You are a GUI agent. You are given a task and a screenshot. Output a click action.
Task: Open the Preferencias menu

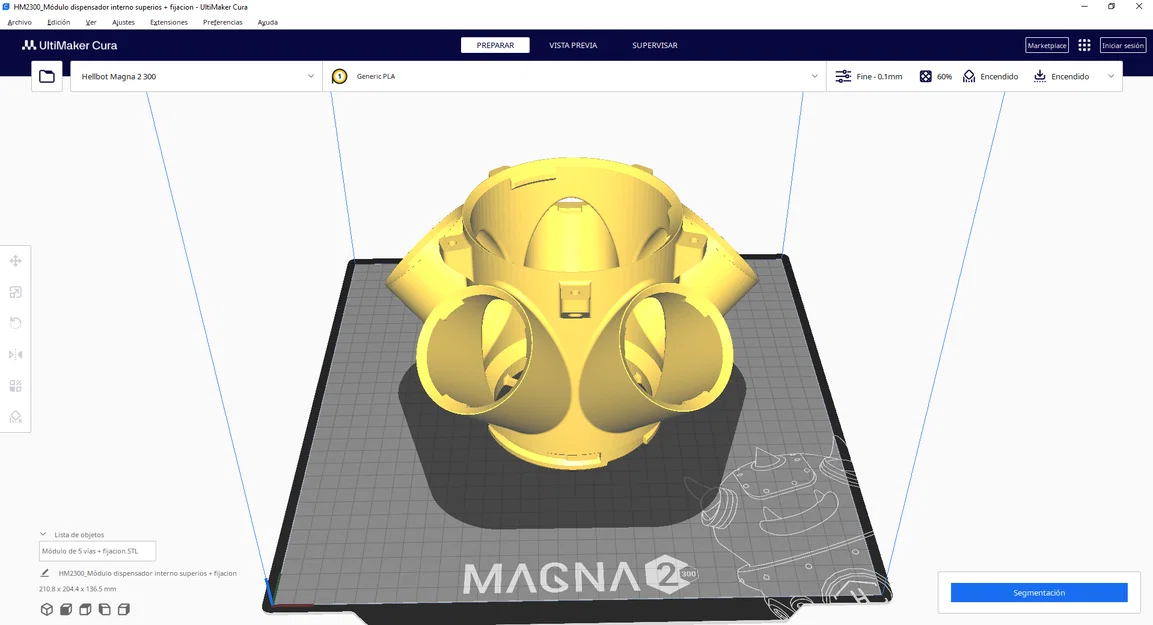[223, 22]
